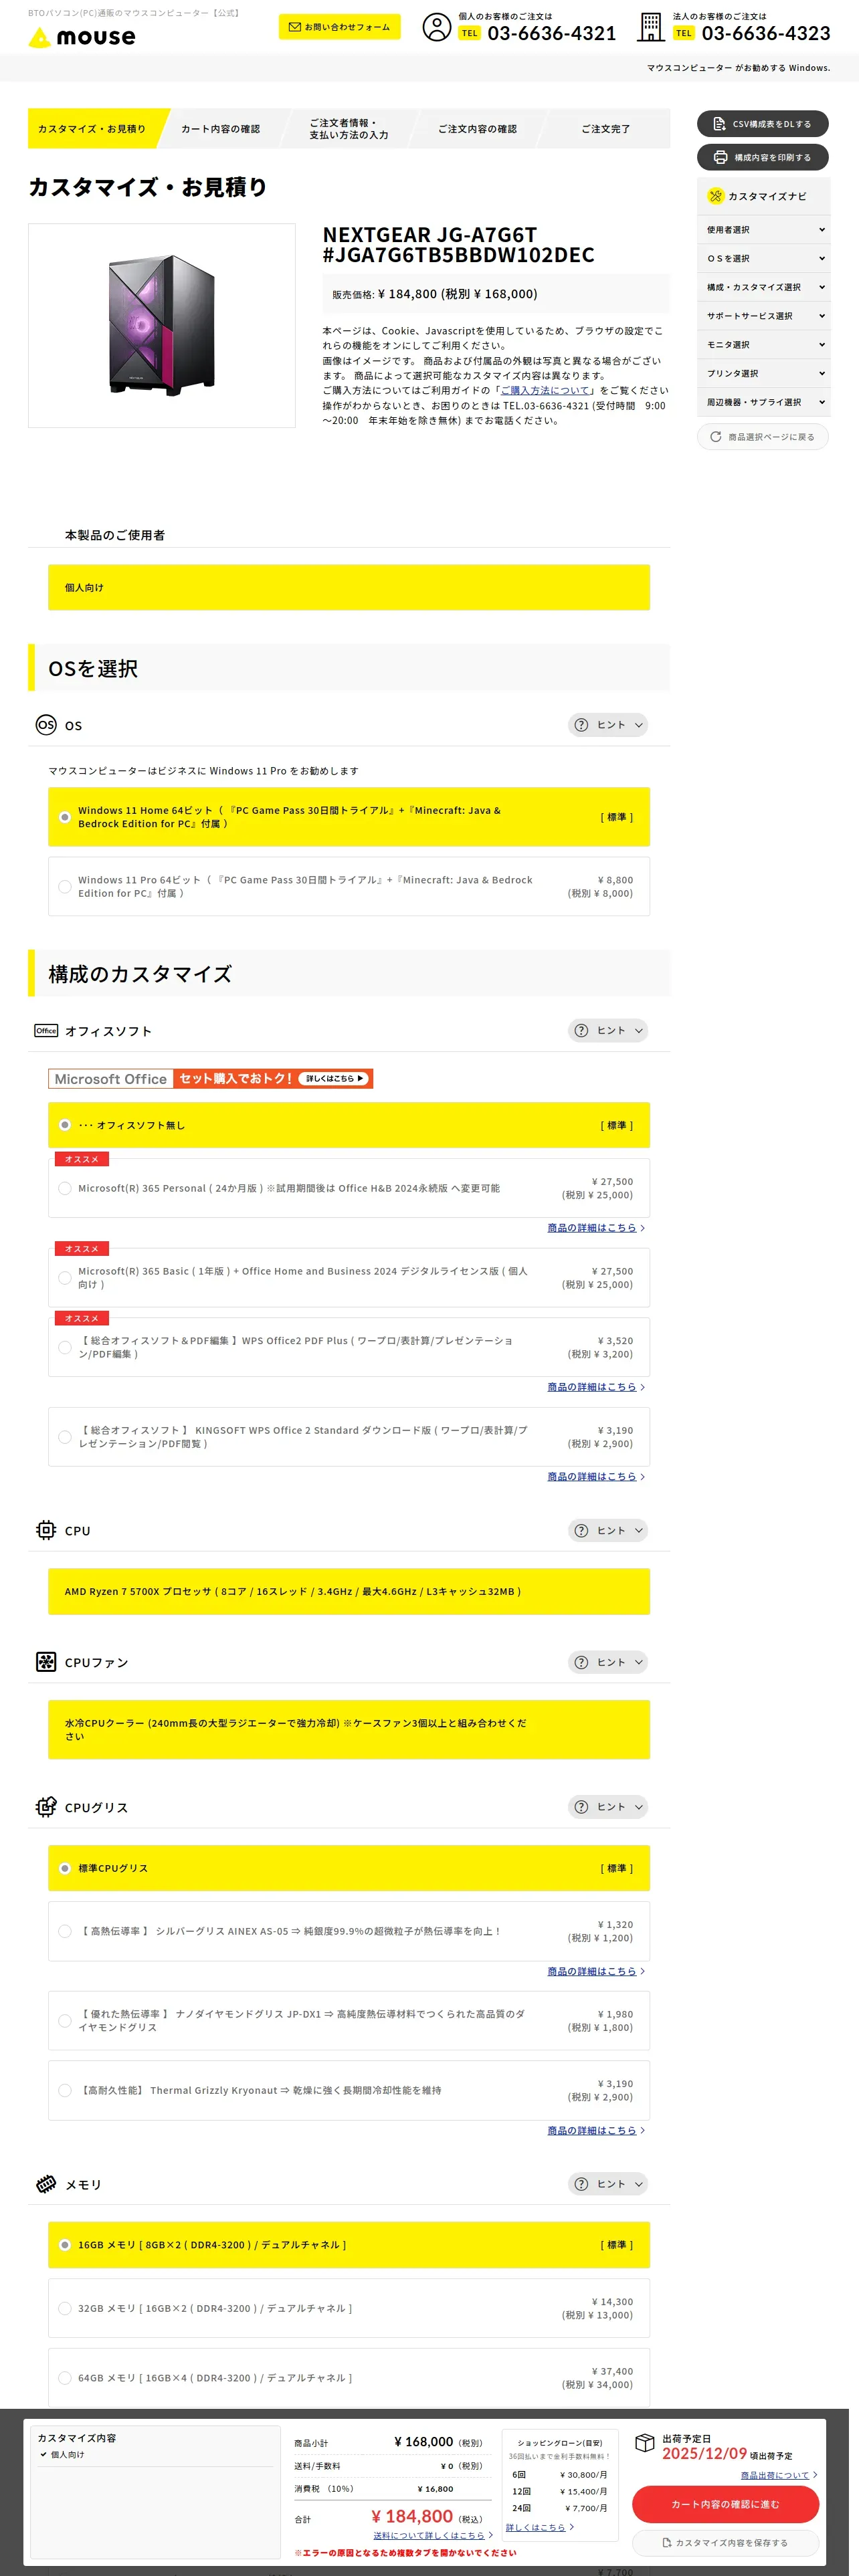Click the save document icon in カスタマイズ内容を保存する
Viewport: 859px width, 2576px height.
click(x=667, y=2543)
